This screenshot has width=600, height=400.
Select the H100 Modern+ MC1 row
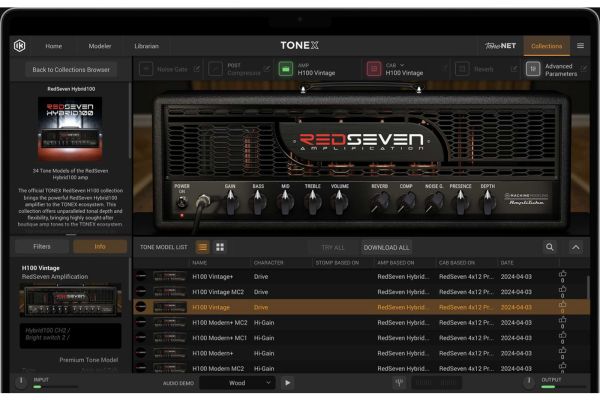point(361,338)
